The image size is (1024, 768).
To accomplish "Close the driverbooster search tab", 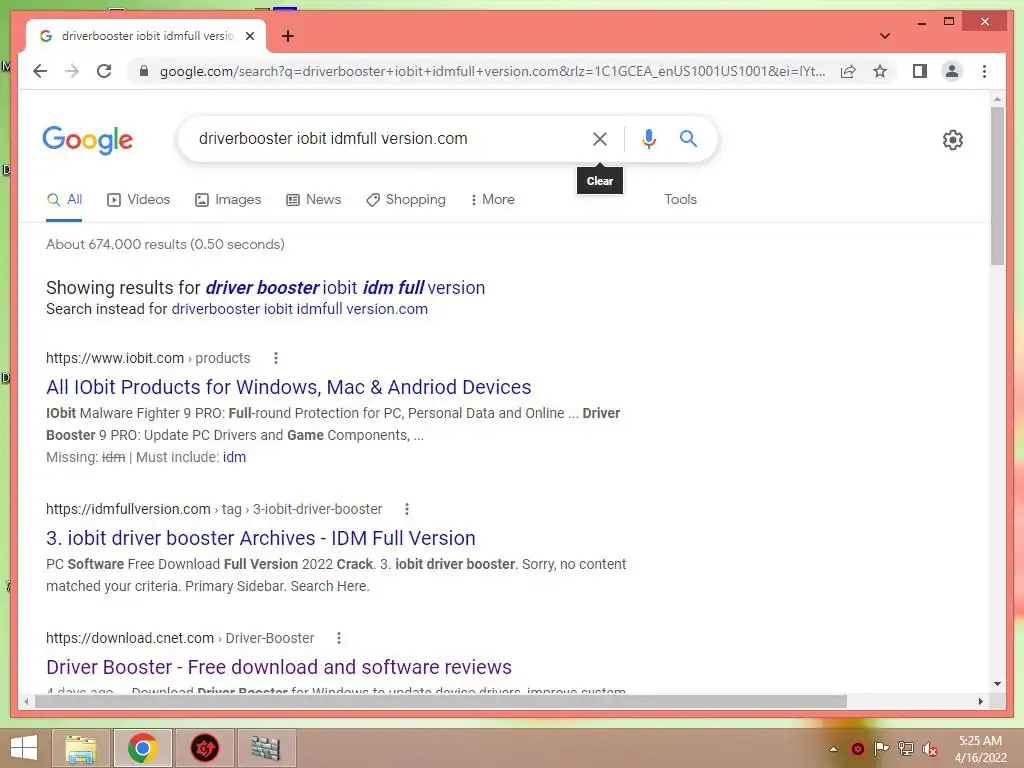I will [x=249, y=36].
